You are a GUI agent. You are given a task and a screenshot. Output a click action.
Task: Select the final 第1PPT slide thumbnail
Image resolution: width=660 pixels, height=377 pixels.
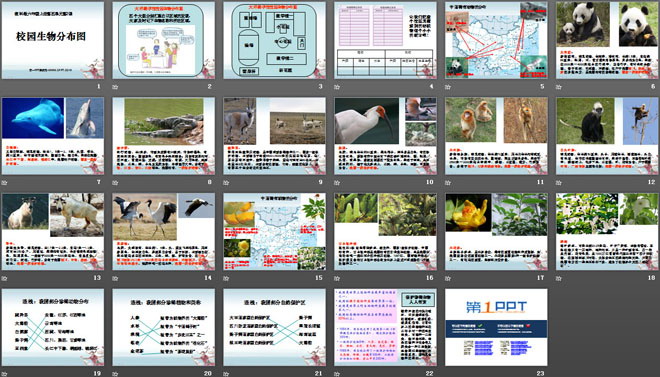[496, 327]
